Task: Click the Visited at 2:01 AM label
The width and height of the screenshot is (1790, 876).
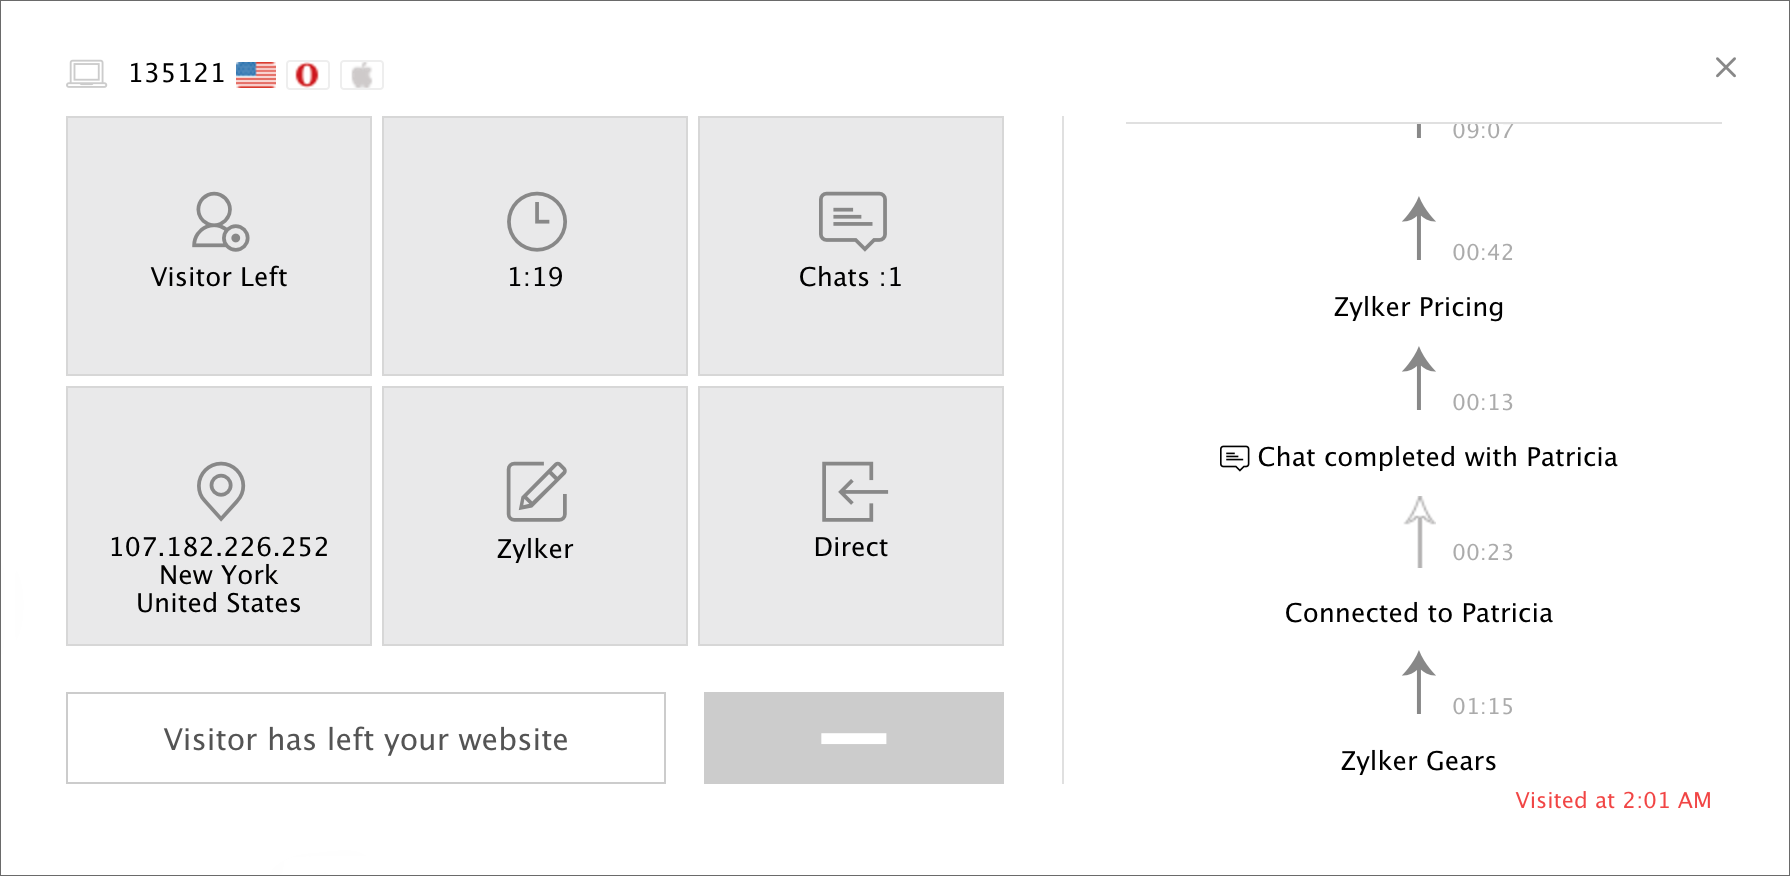Action: [x=1613, y=800]
